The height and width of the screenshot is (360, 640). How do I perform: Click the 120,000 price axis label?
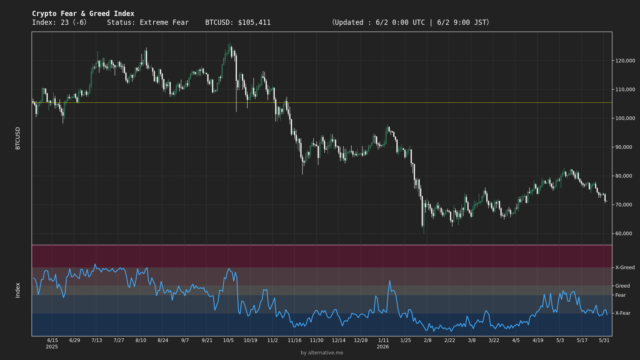pyautogui.click(x=625, y=60)
